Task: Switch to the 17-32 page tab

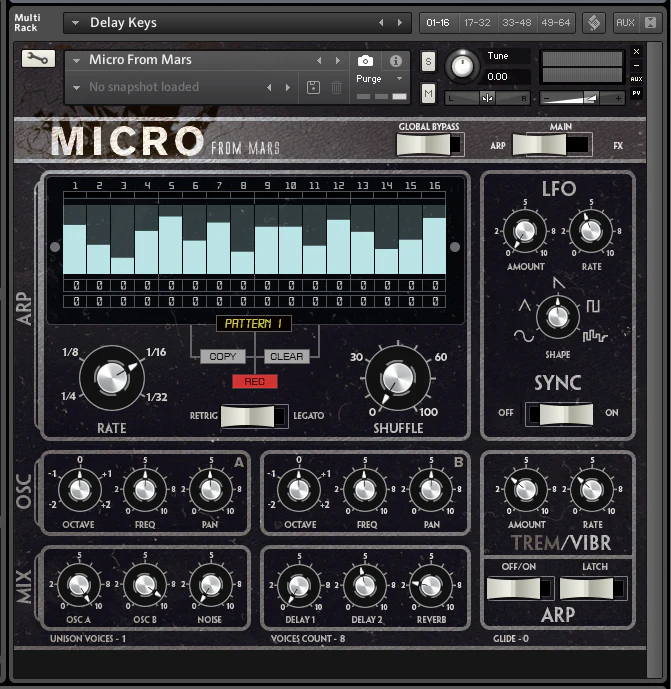Action: pos(477,22)
